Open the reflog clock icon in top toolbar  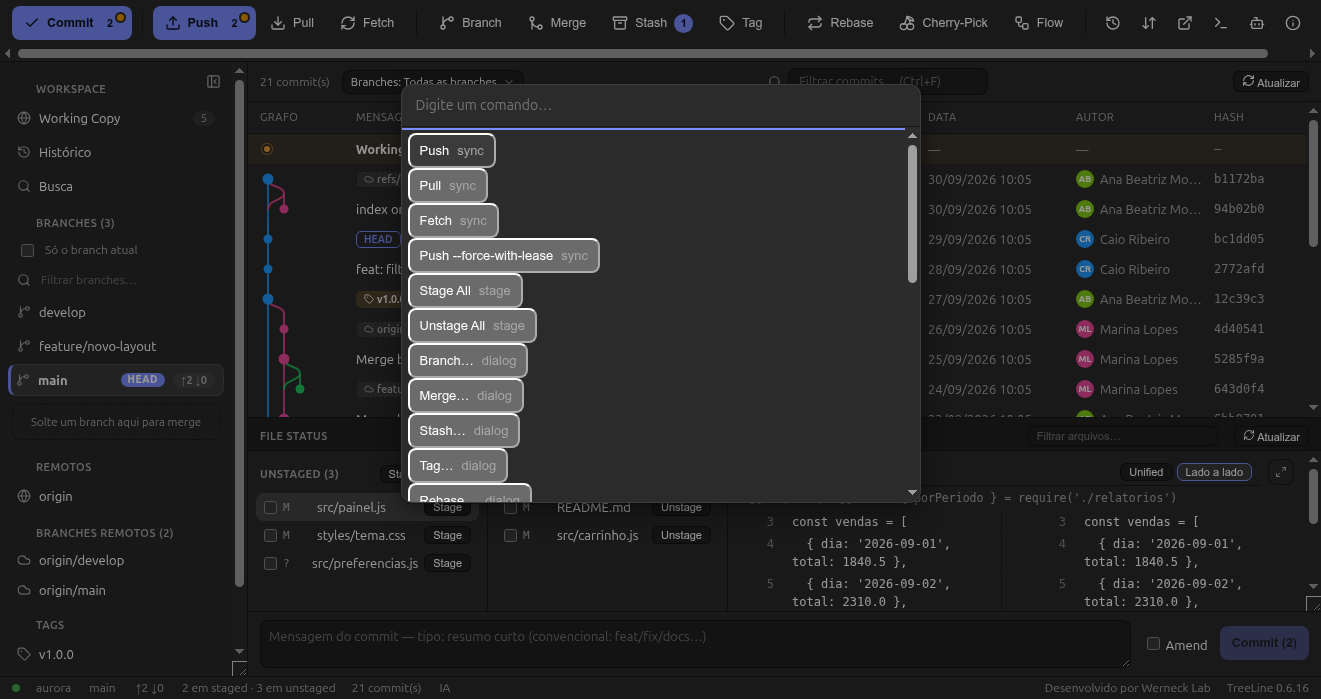1113,23
